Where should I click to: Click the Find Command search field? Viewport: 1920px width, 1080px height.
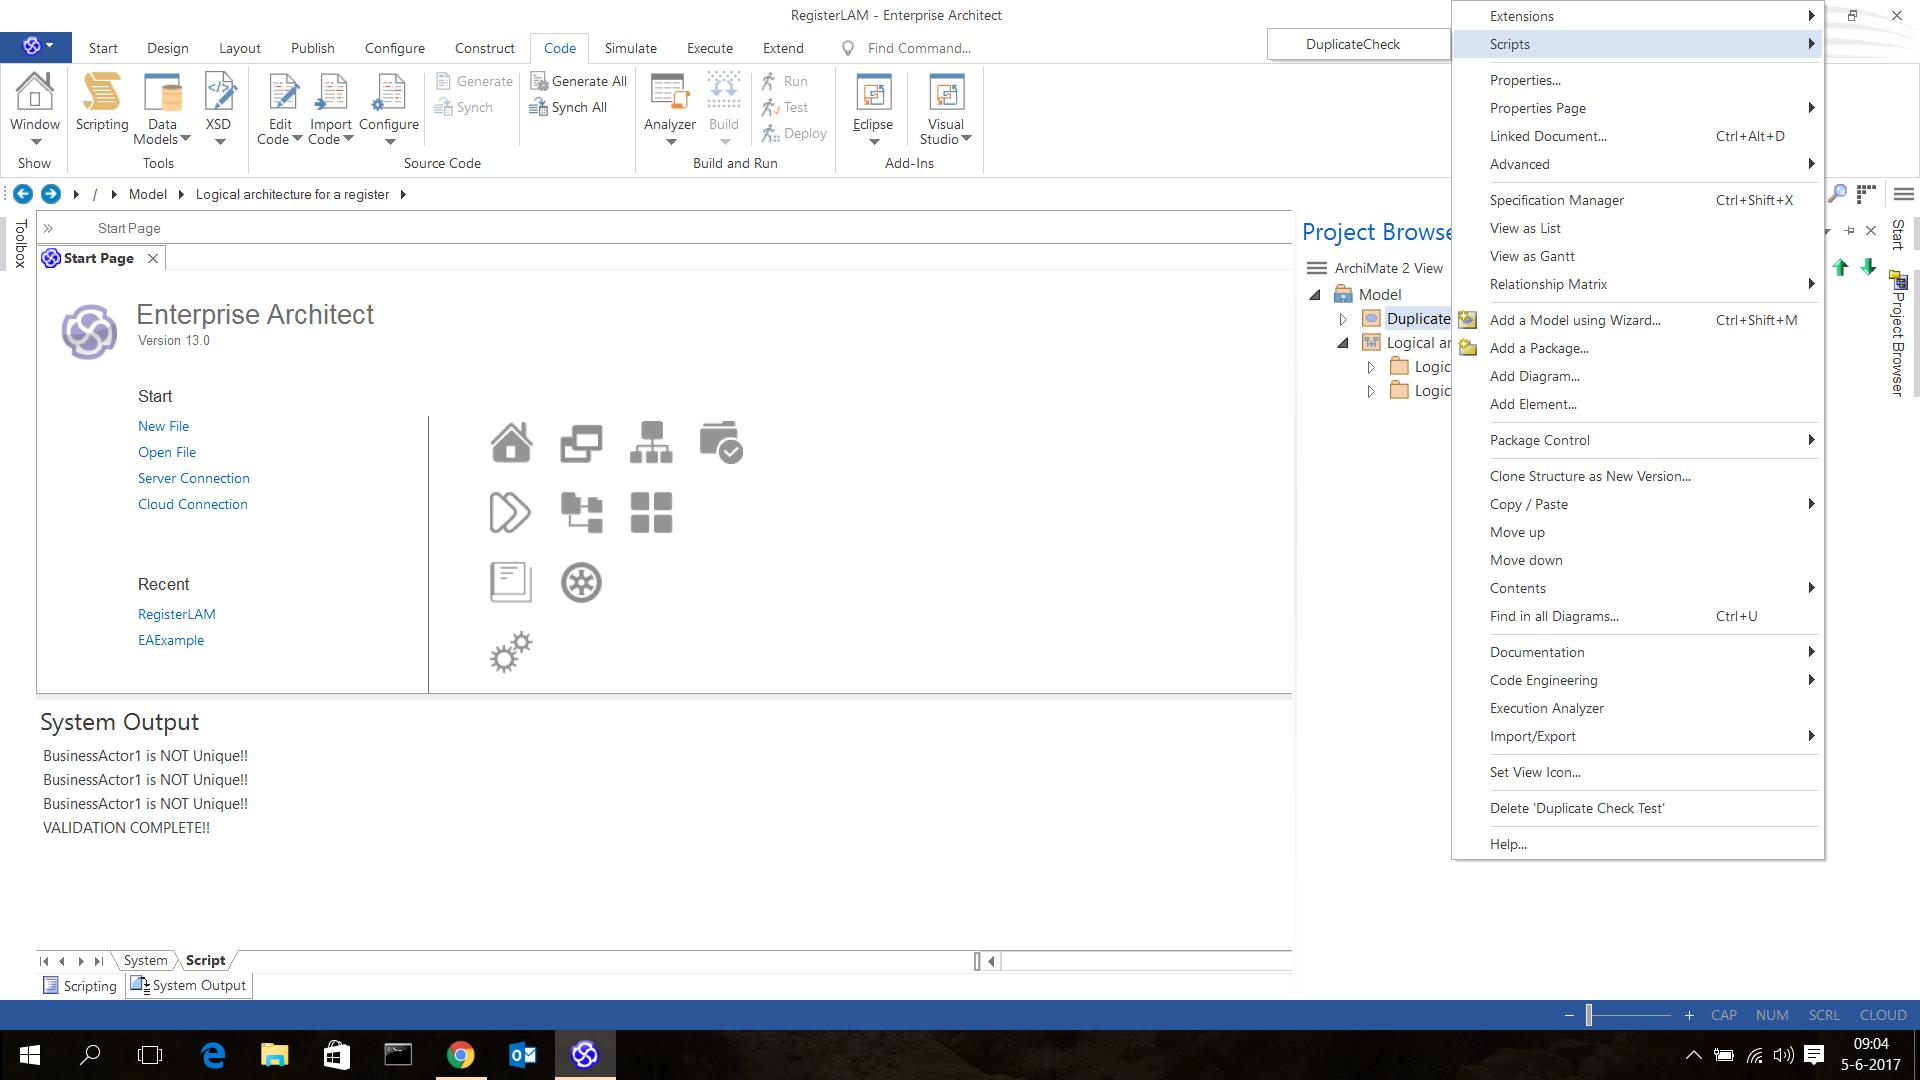(920, 48)
